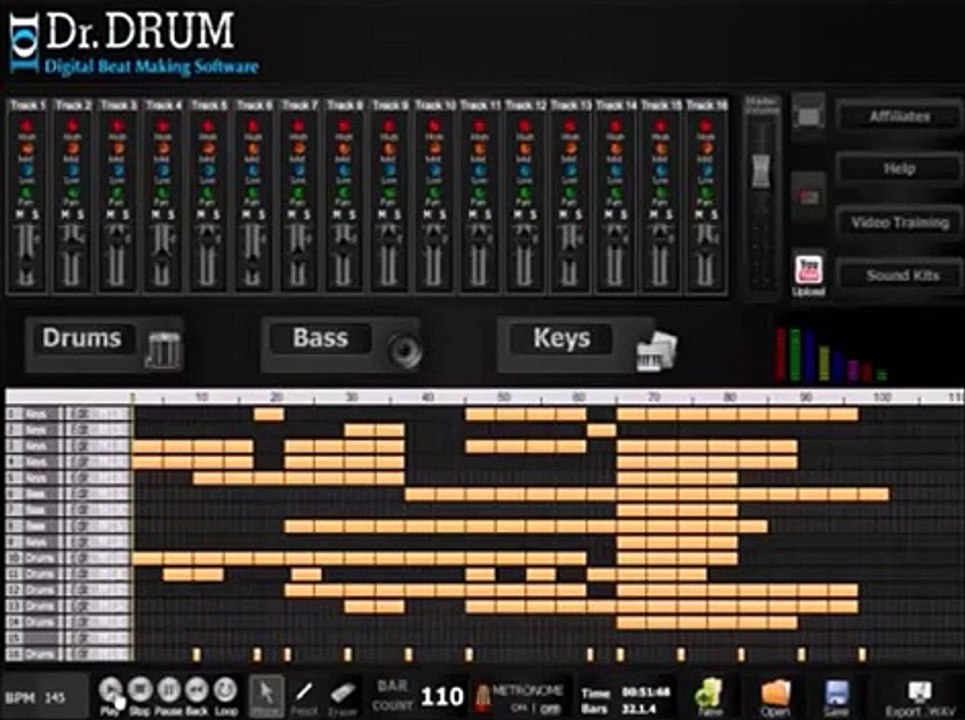Click the level meter bars display
This screenshot has width=965, height=720.
pos(831,355)
